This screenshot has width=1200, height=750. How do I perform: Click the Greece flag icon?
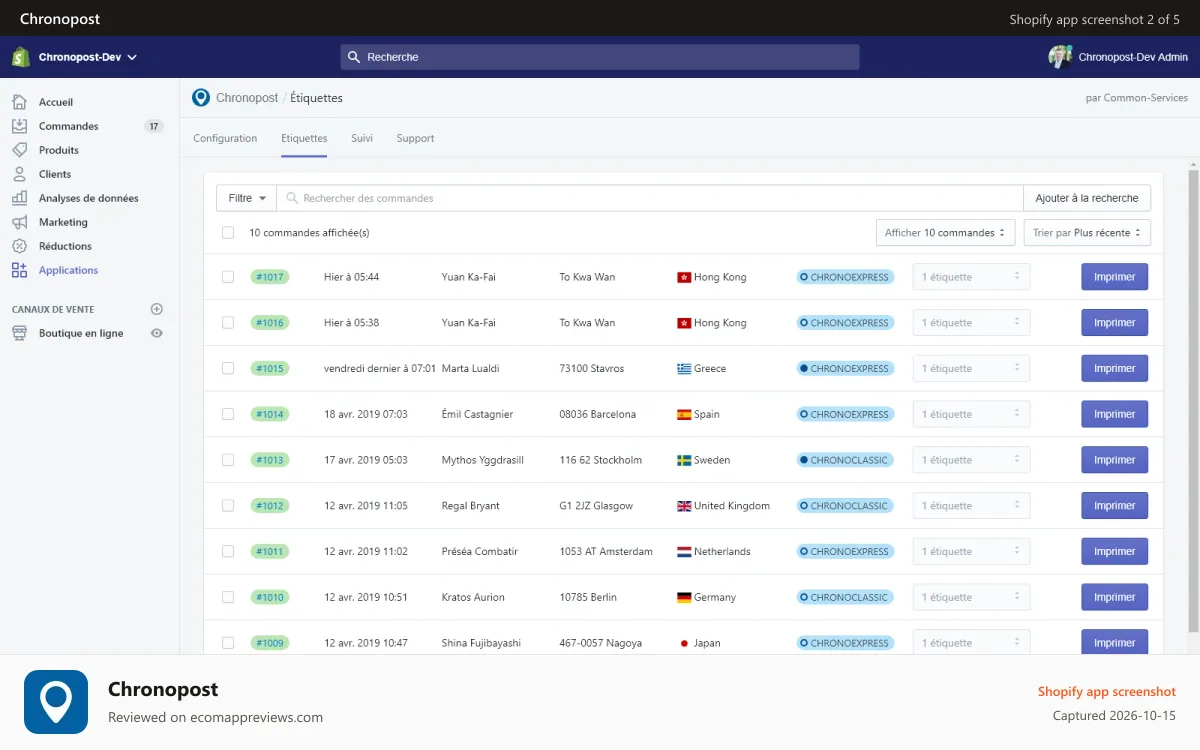tap(684, 368)
